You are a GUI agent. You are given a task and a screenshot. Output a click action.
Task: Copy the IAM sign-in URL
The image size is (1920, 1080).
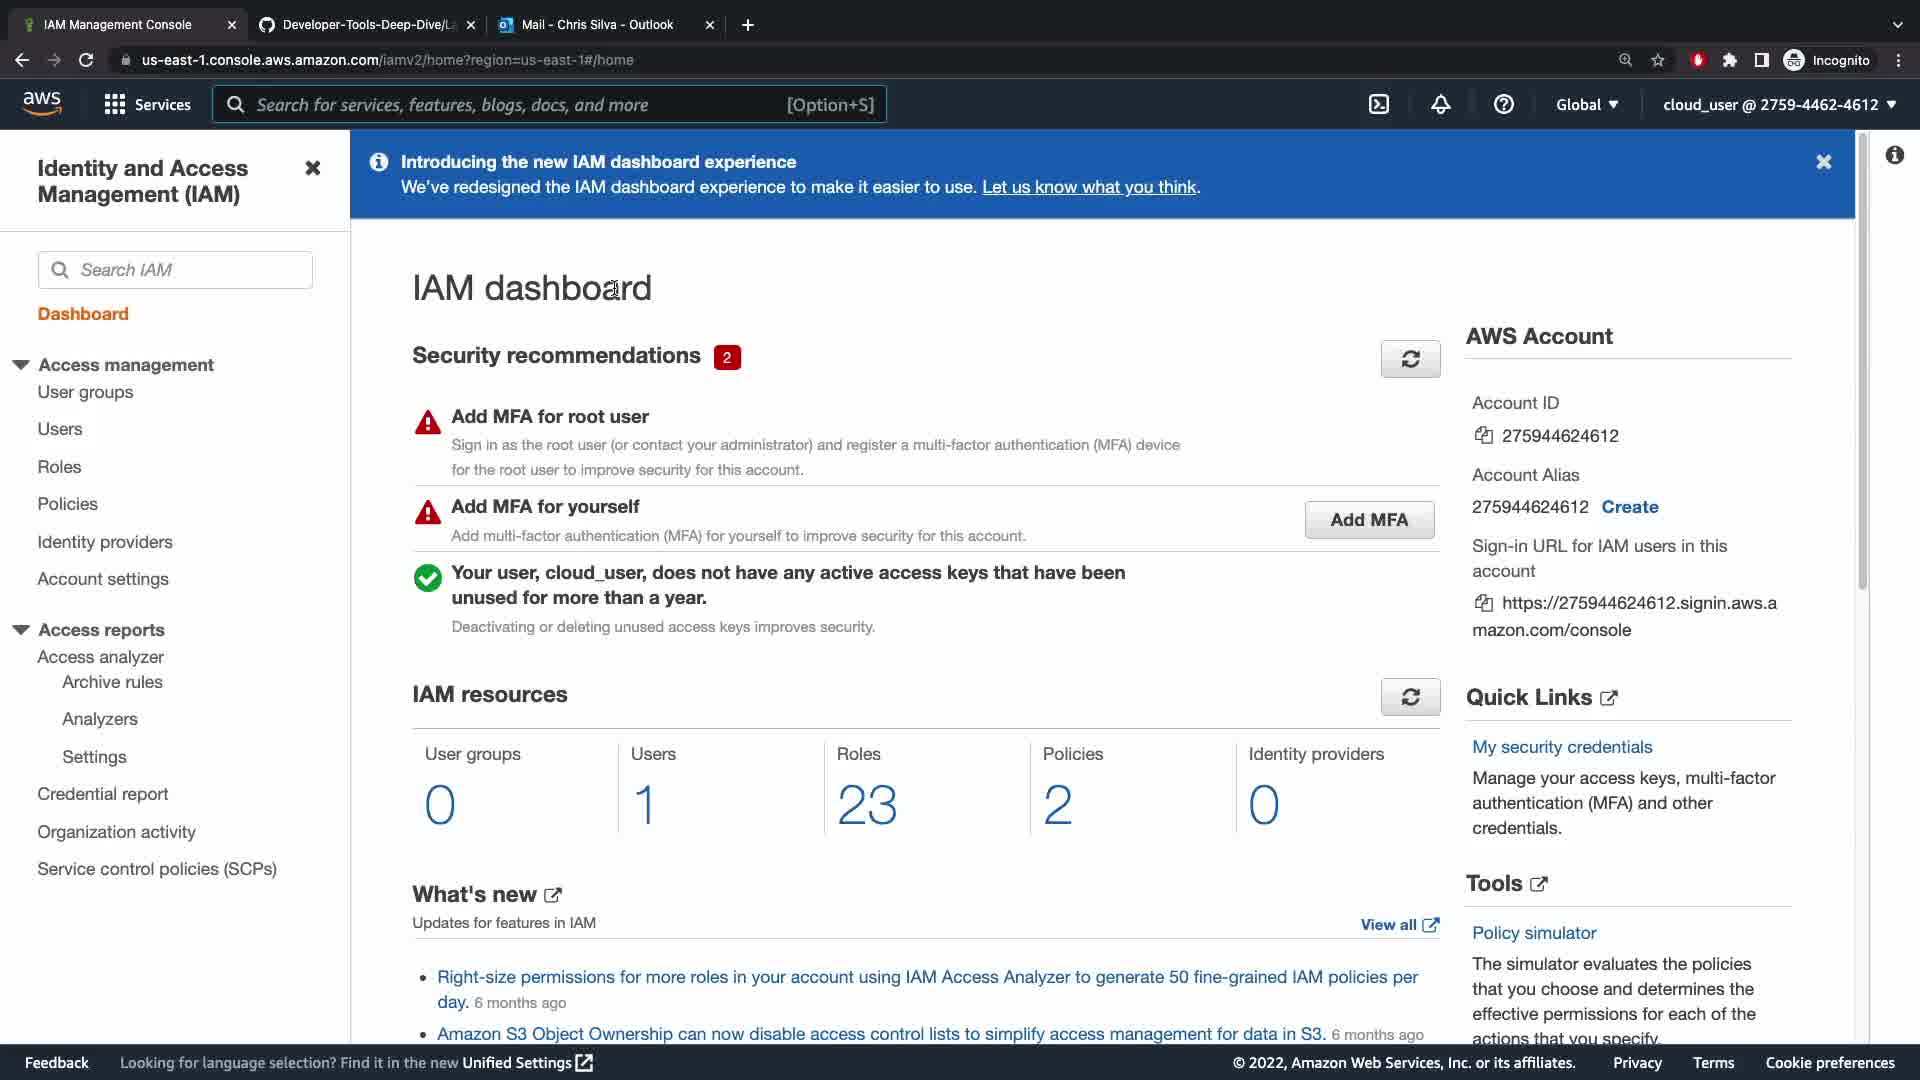pos(1484,603)
